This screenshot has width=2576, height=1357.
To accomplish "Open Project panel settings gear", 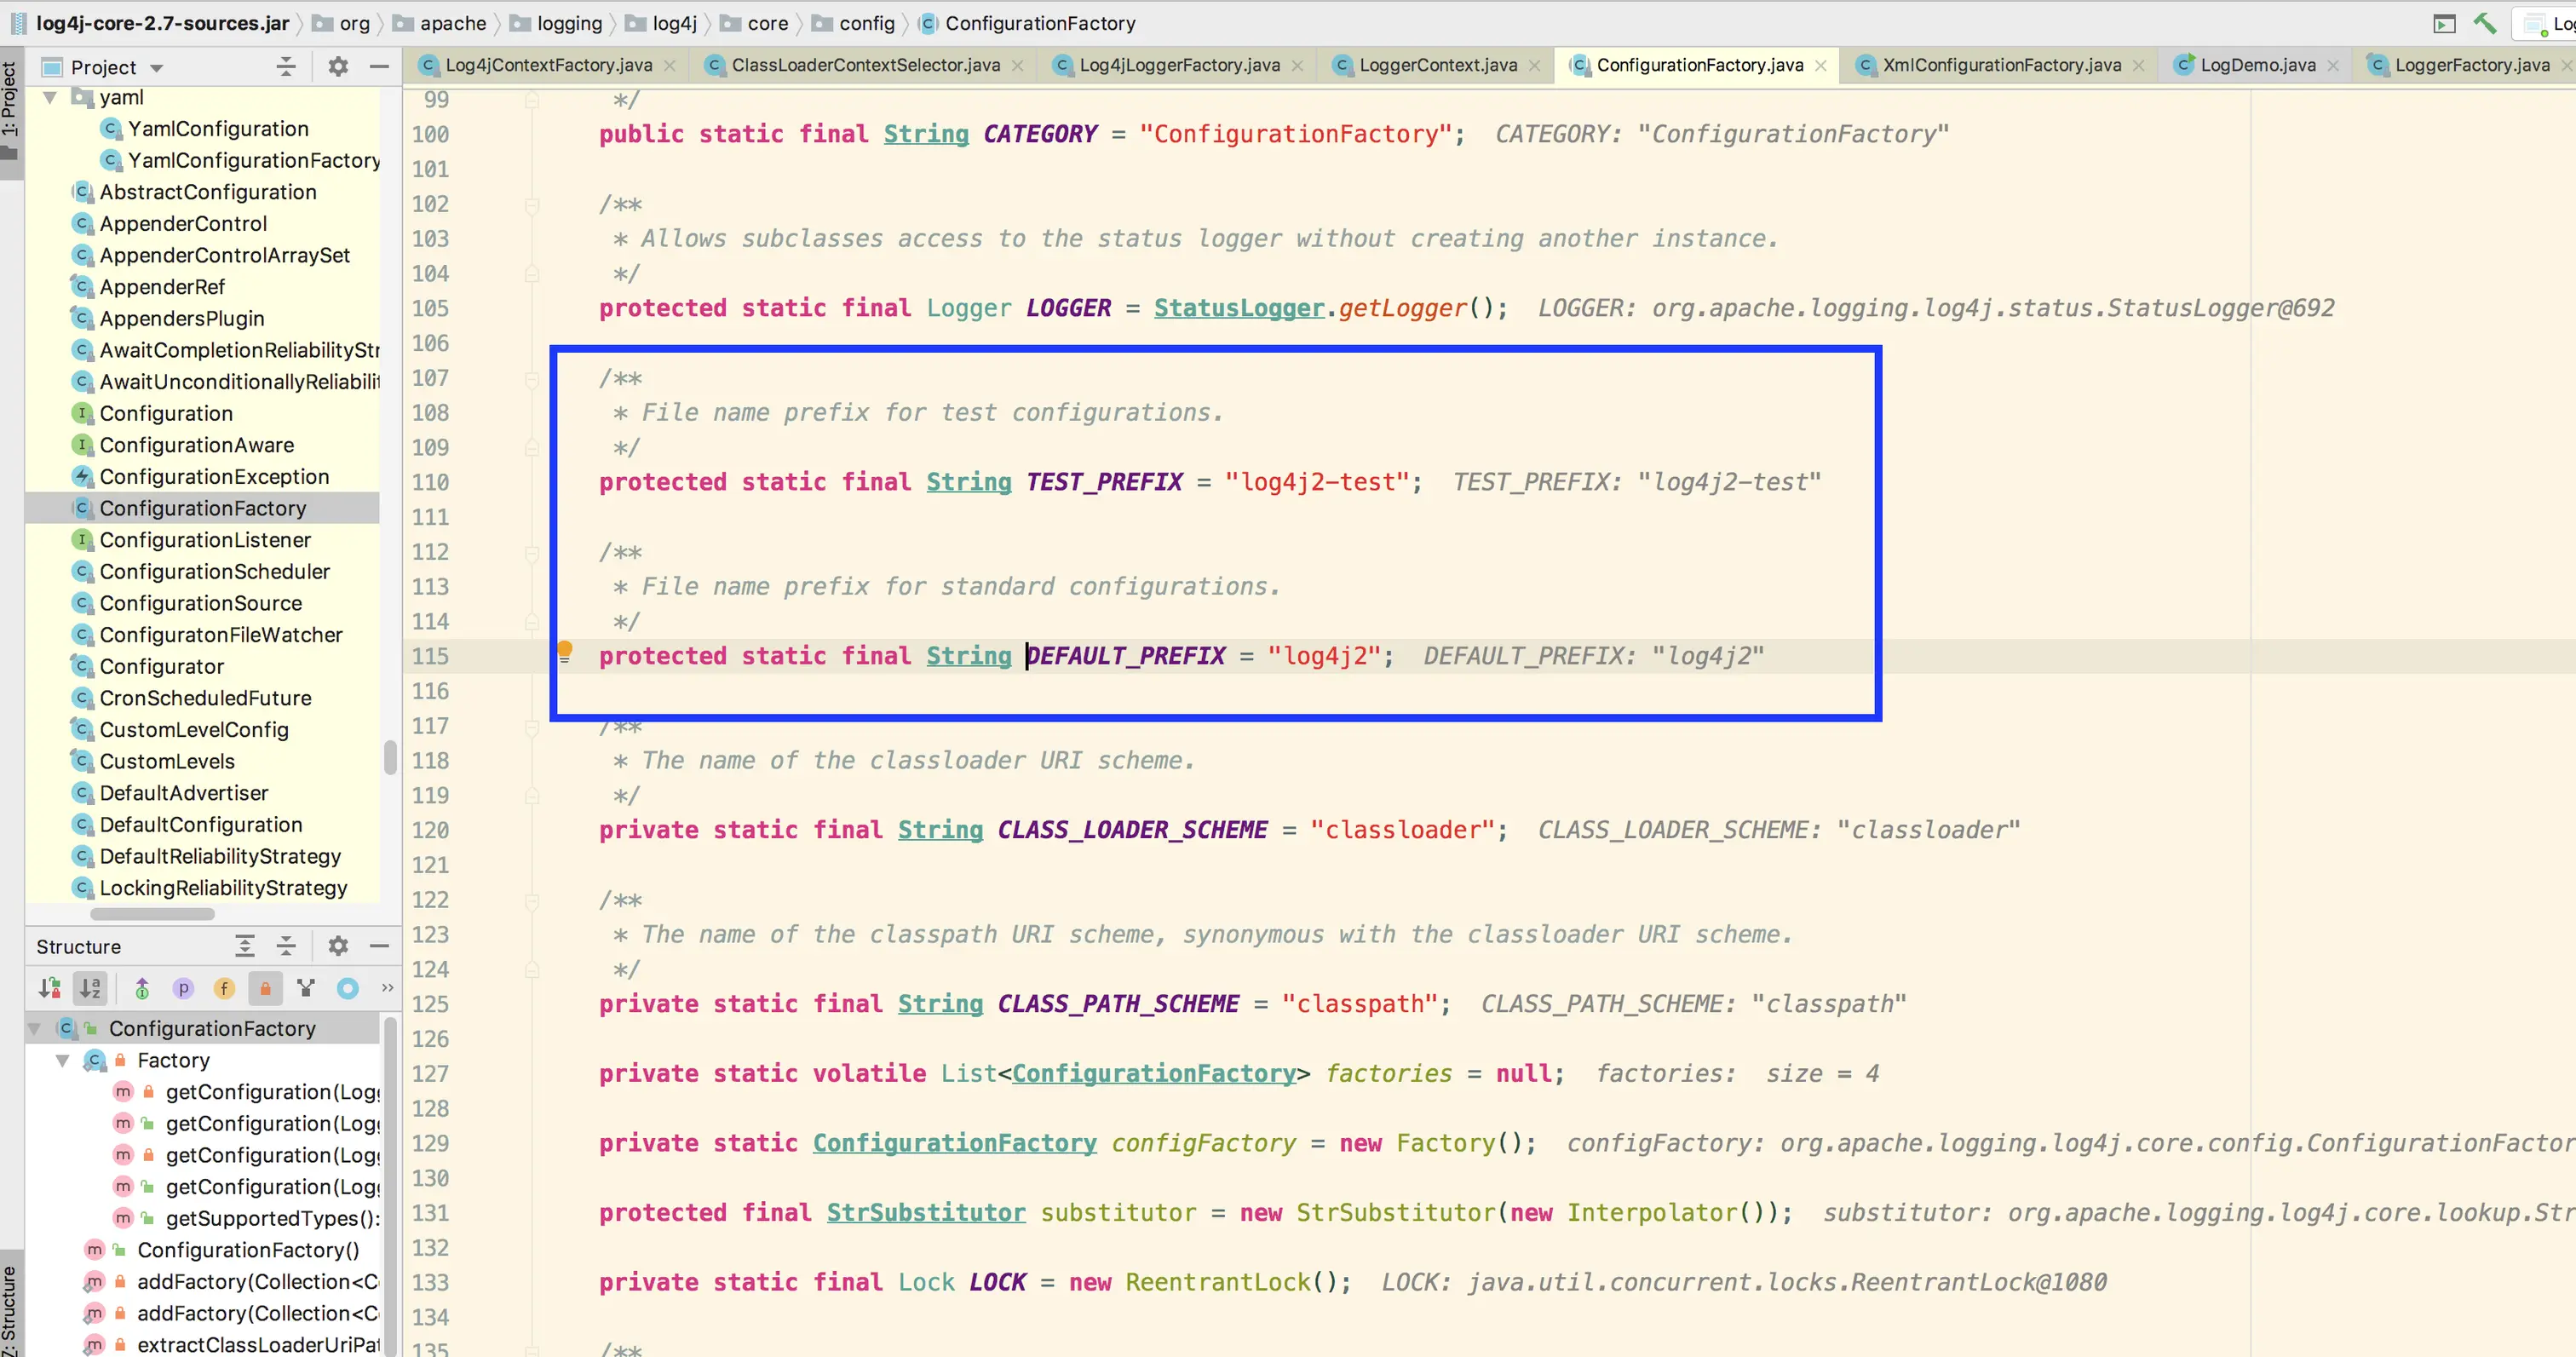I will (338, 67).
